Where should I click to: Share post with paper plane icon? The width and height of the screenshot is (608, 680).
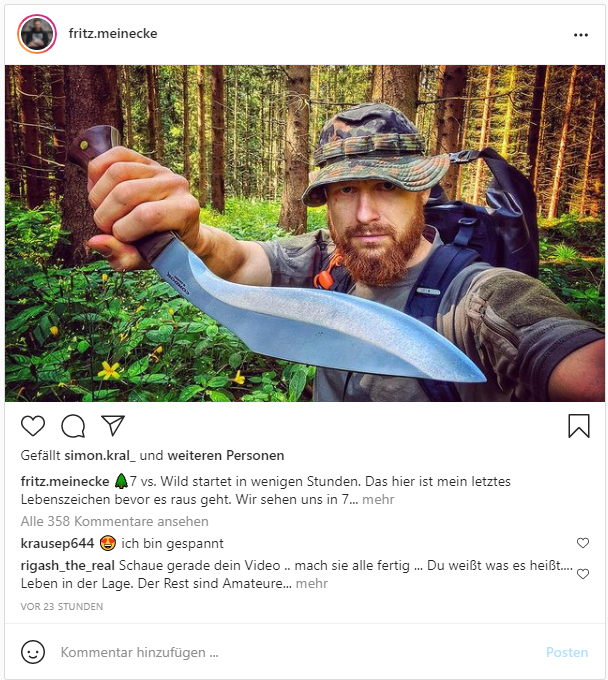click(x=113, y=426)
